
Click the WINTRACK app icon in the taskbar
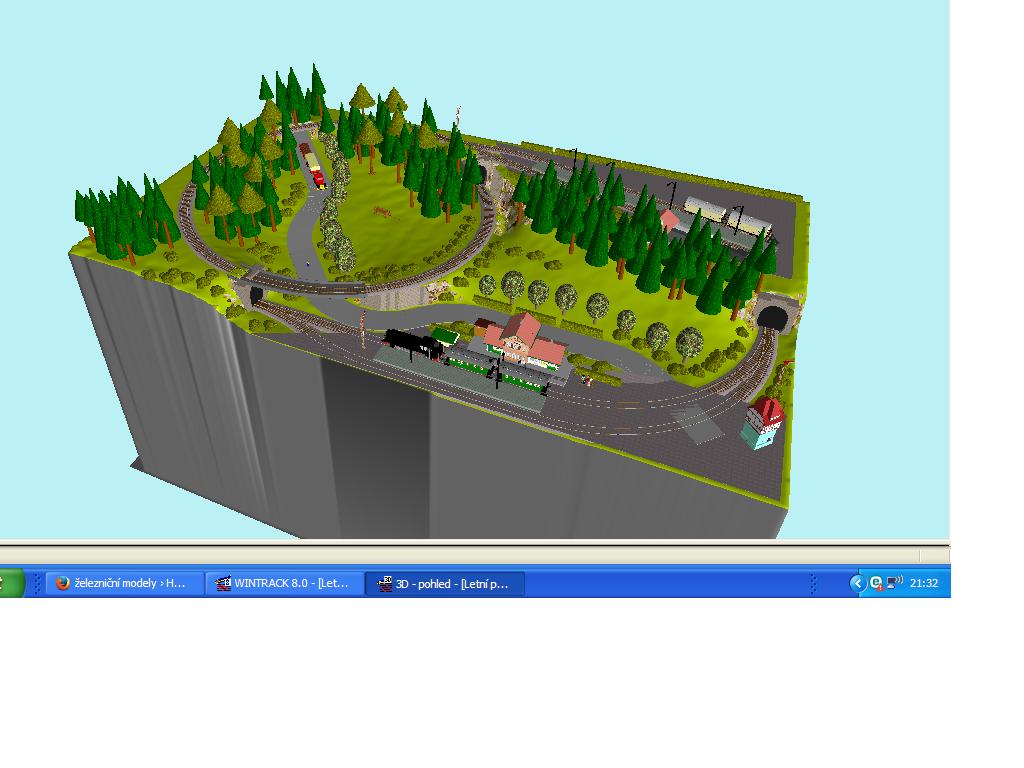(224, 583)
